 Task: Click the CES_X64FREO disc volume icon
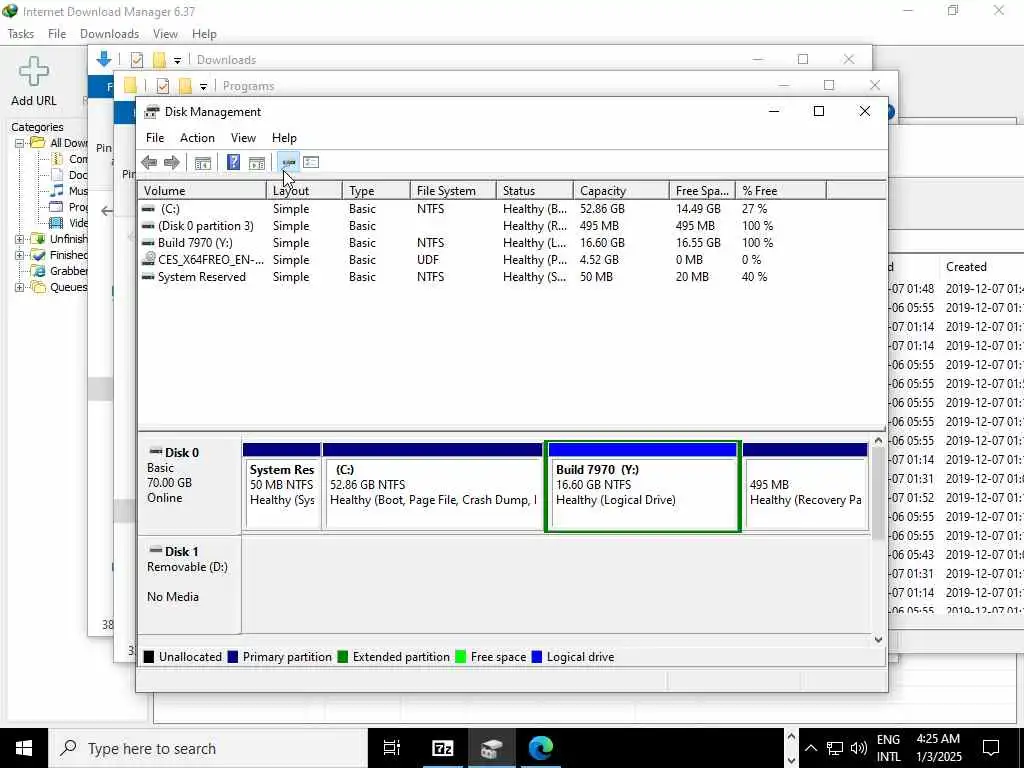pyautogui.click(x=149, y=259)
